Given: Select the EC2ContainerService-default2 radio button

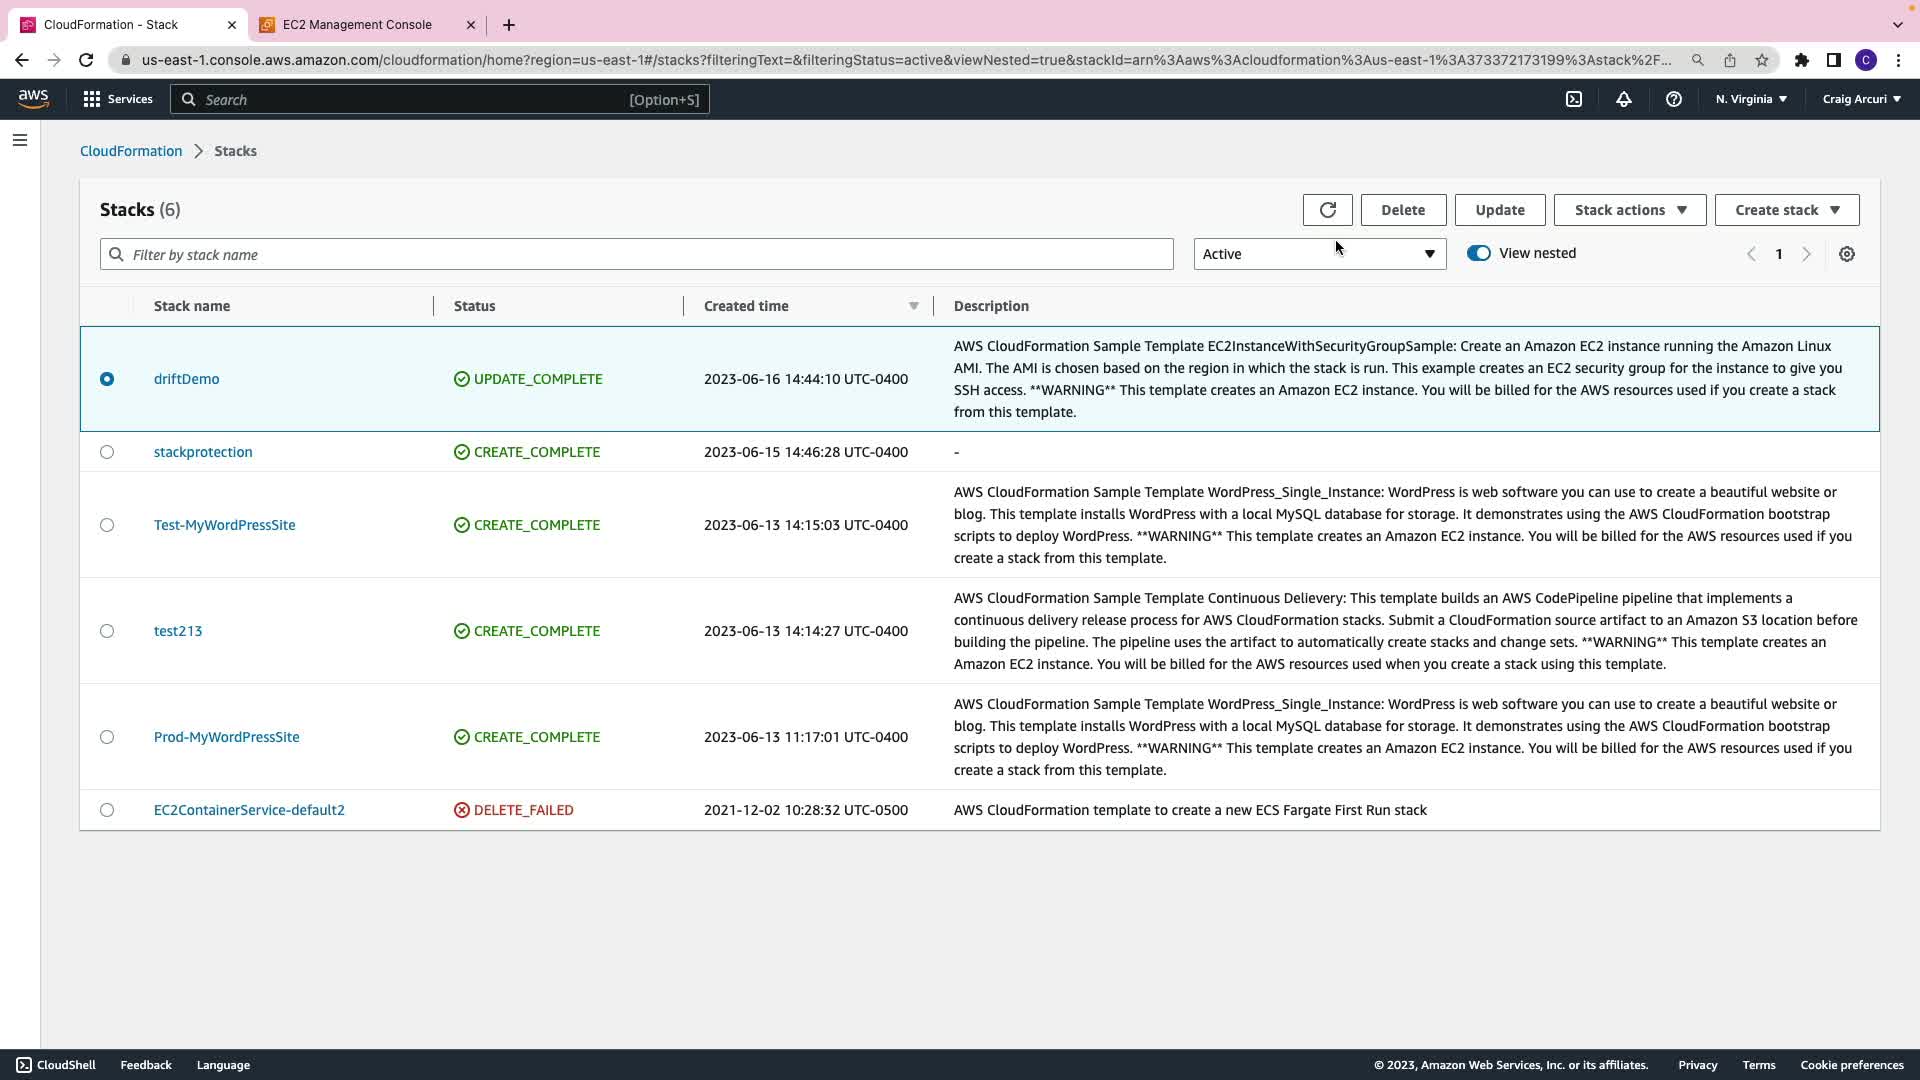Looking at the screenshot, I should pos(107,810).
